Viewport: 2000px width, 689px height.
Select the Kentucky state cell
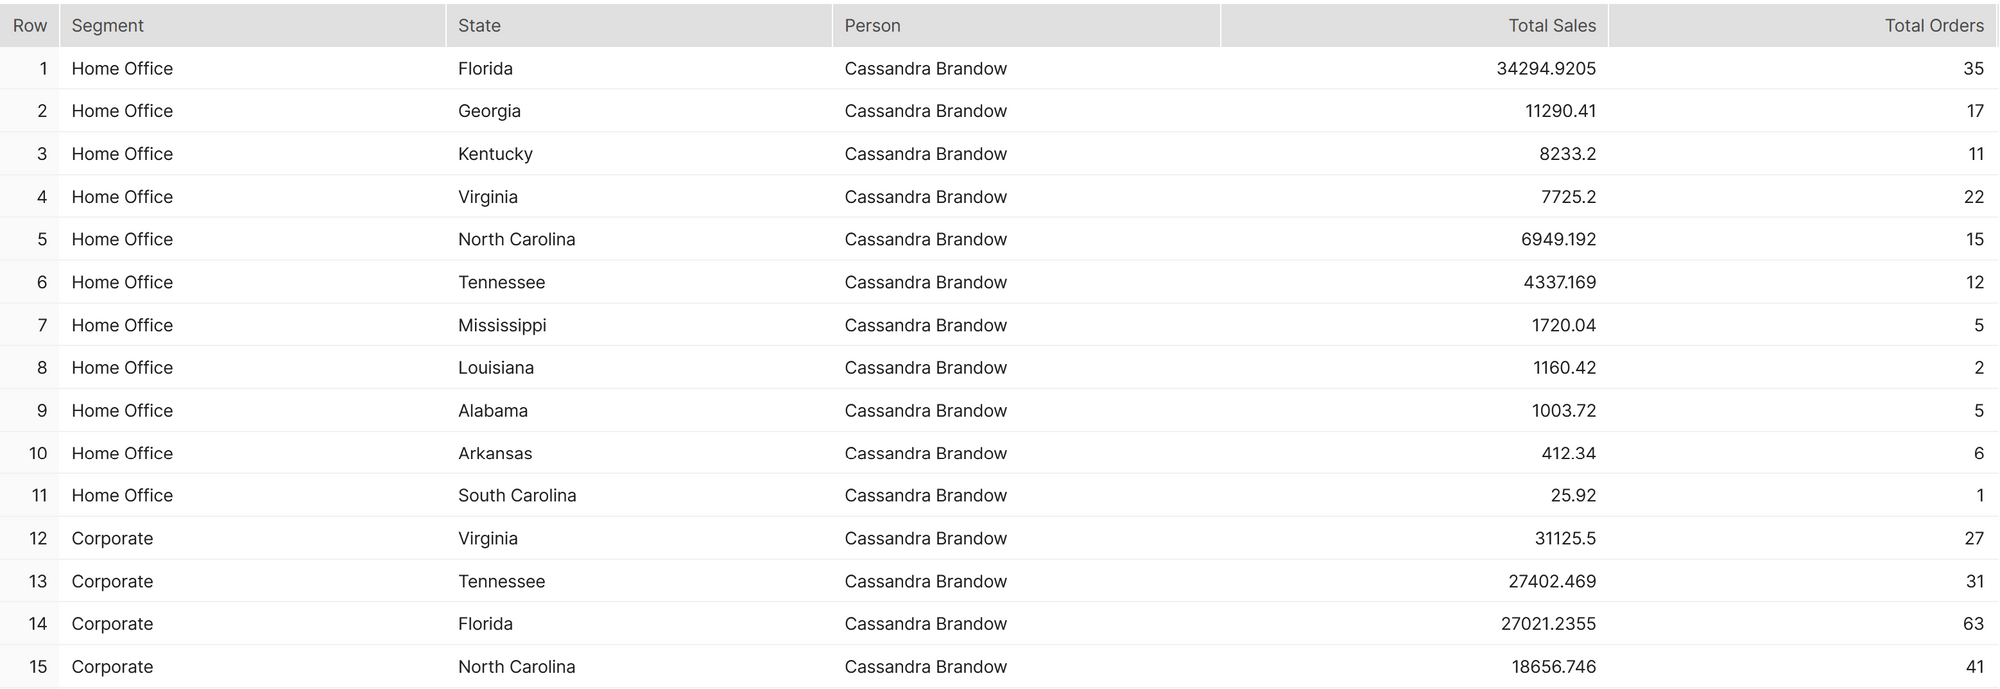[495, 154]
